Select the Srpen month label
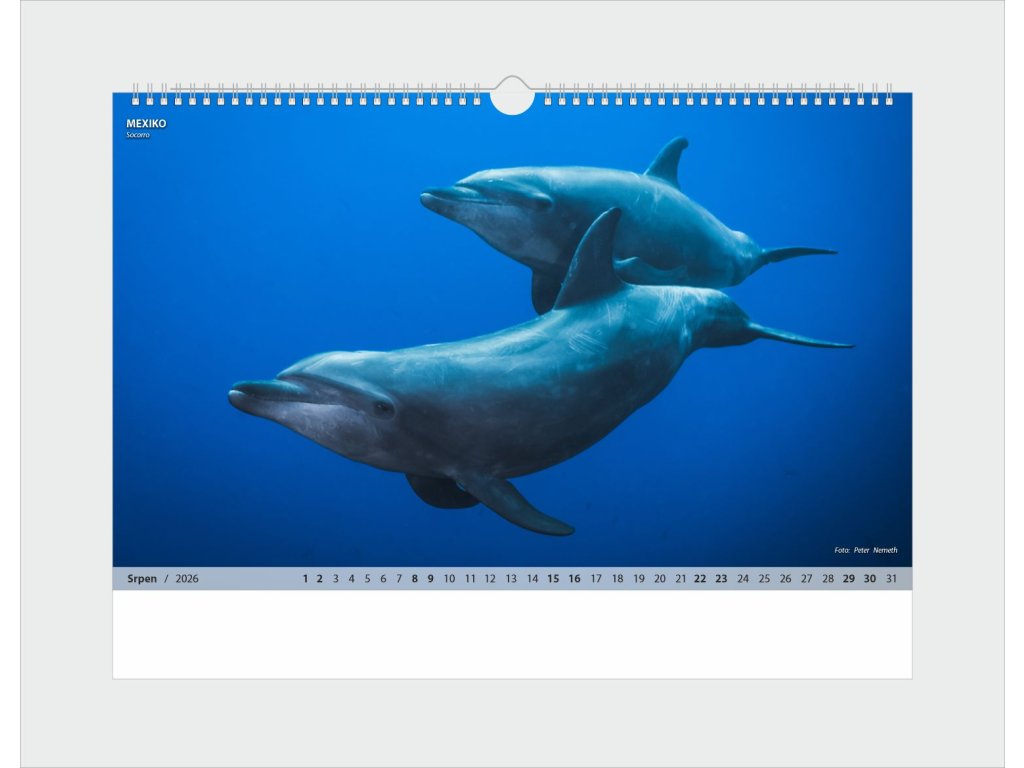 pos(142,579)
